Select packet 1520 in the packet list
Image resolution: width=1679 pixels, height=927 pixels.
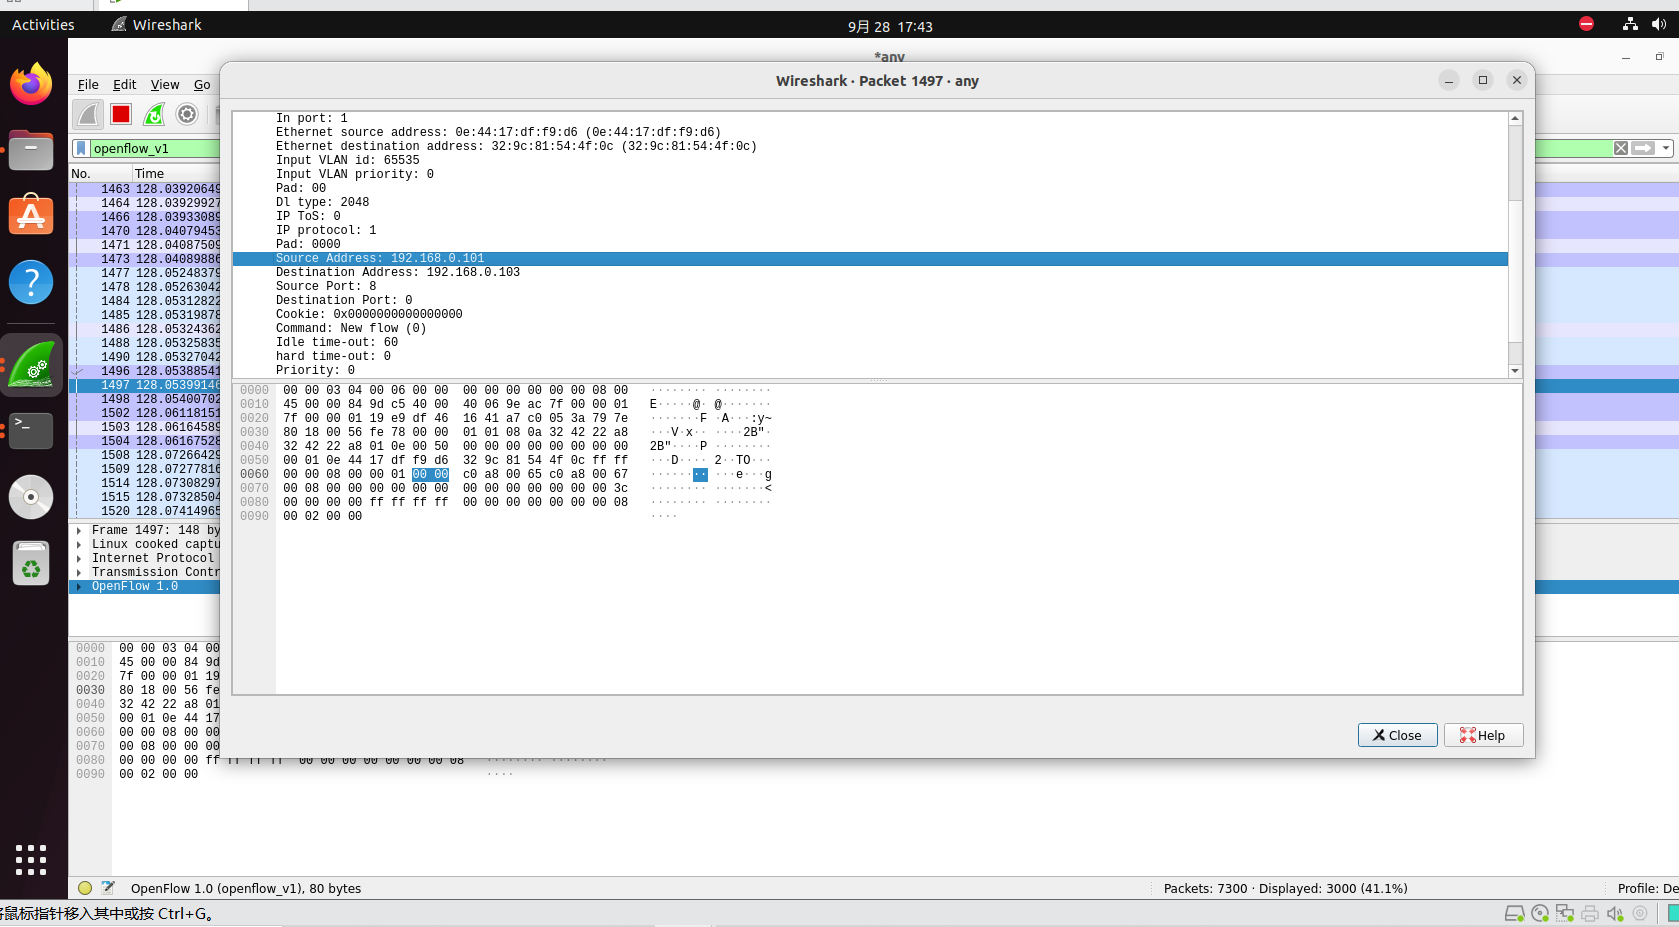coord(145,511)
